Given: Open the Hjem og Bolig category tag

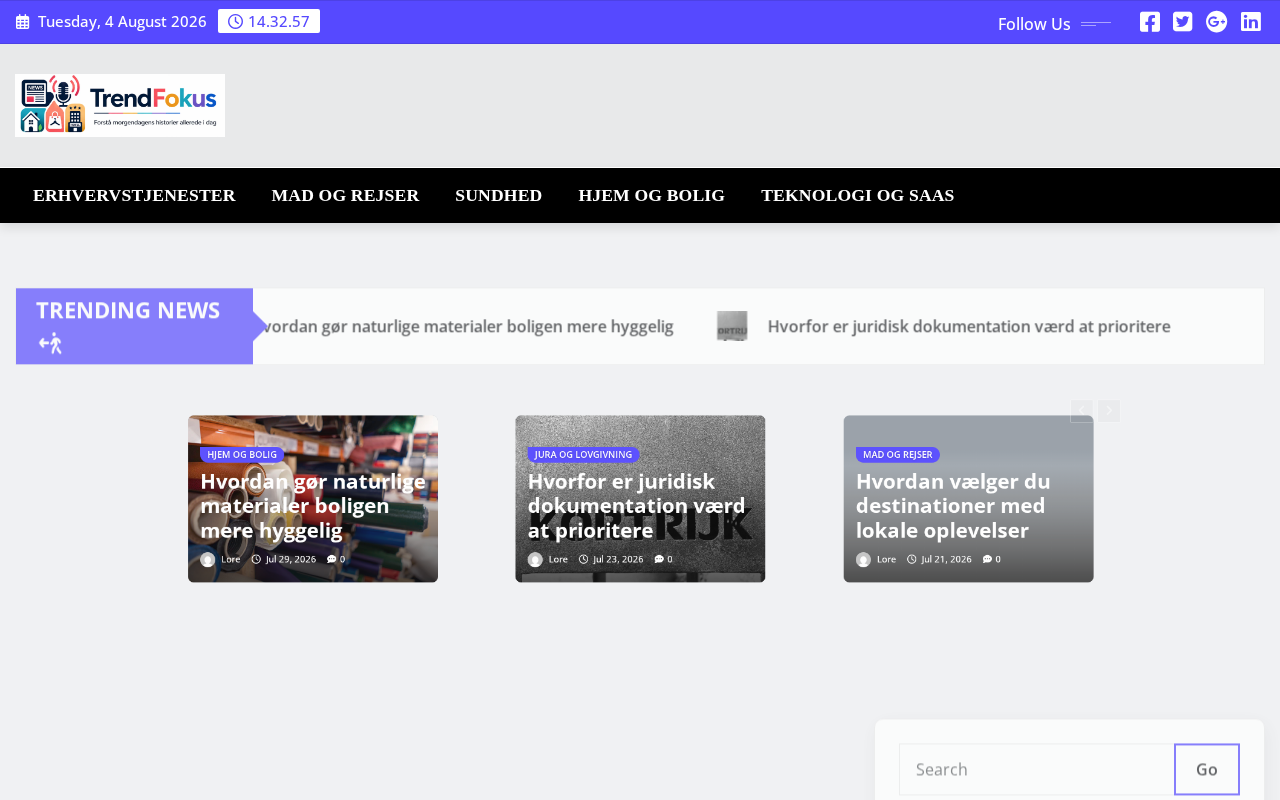Looking at the screenshot, I should pos(242,455).
